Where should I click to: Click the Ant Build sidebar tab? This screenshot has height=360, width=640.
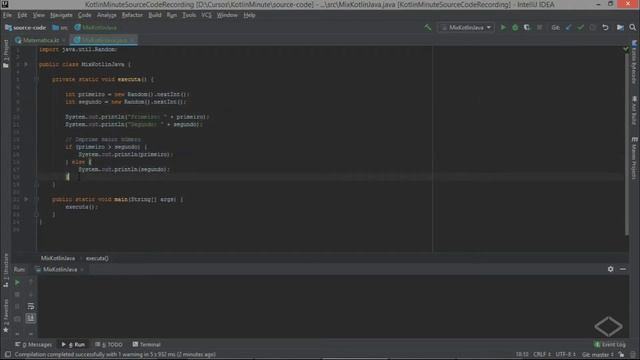[x=634, y=110]
